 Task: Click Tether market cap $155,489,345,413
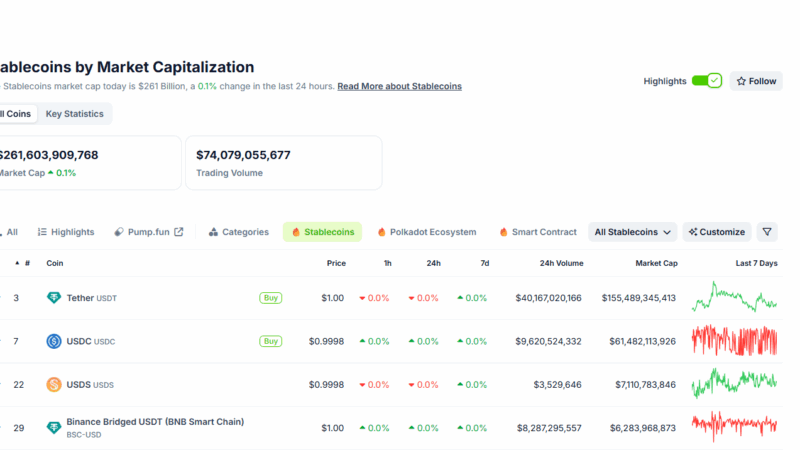(x=639, y=298)
